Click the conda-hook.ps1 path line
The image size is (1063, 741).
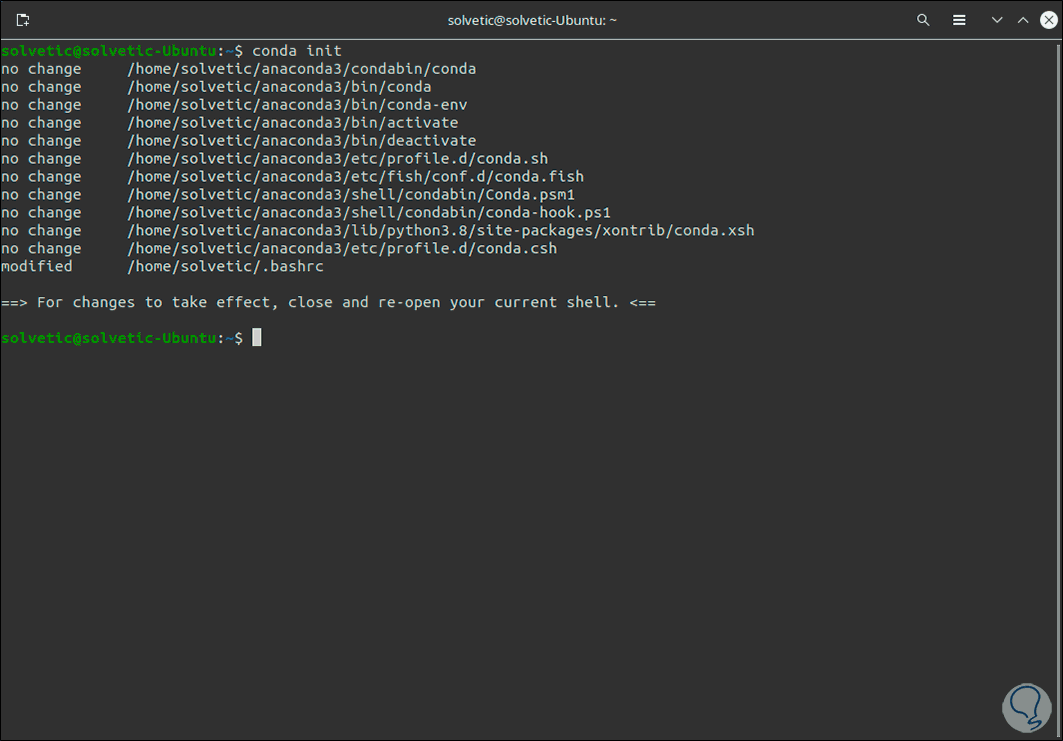tap(369, 213)
